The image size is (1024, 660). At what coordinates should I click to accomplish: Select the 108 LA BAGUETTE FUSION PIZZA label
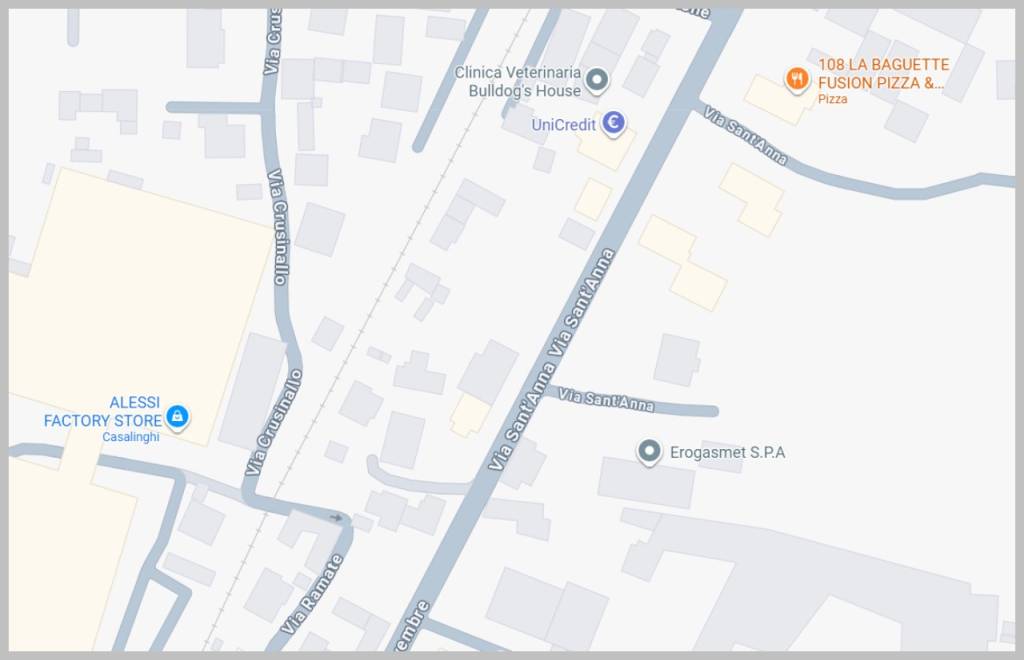point(882,74)
